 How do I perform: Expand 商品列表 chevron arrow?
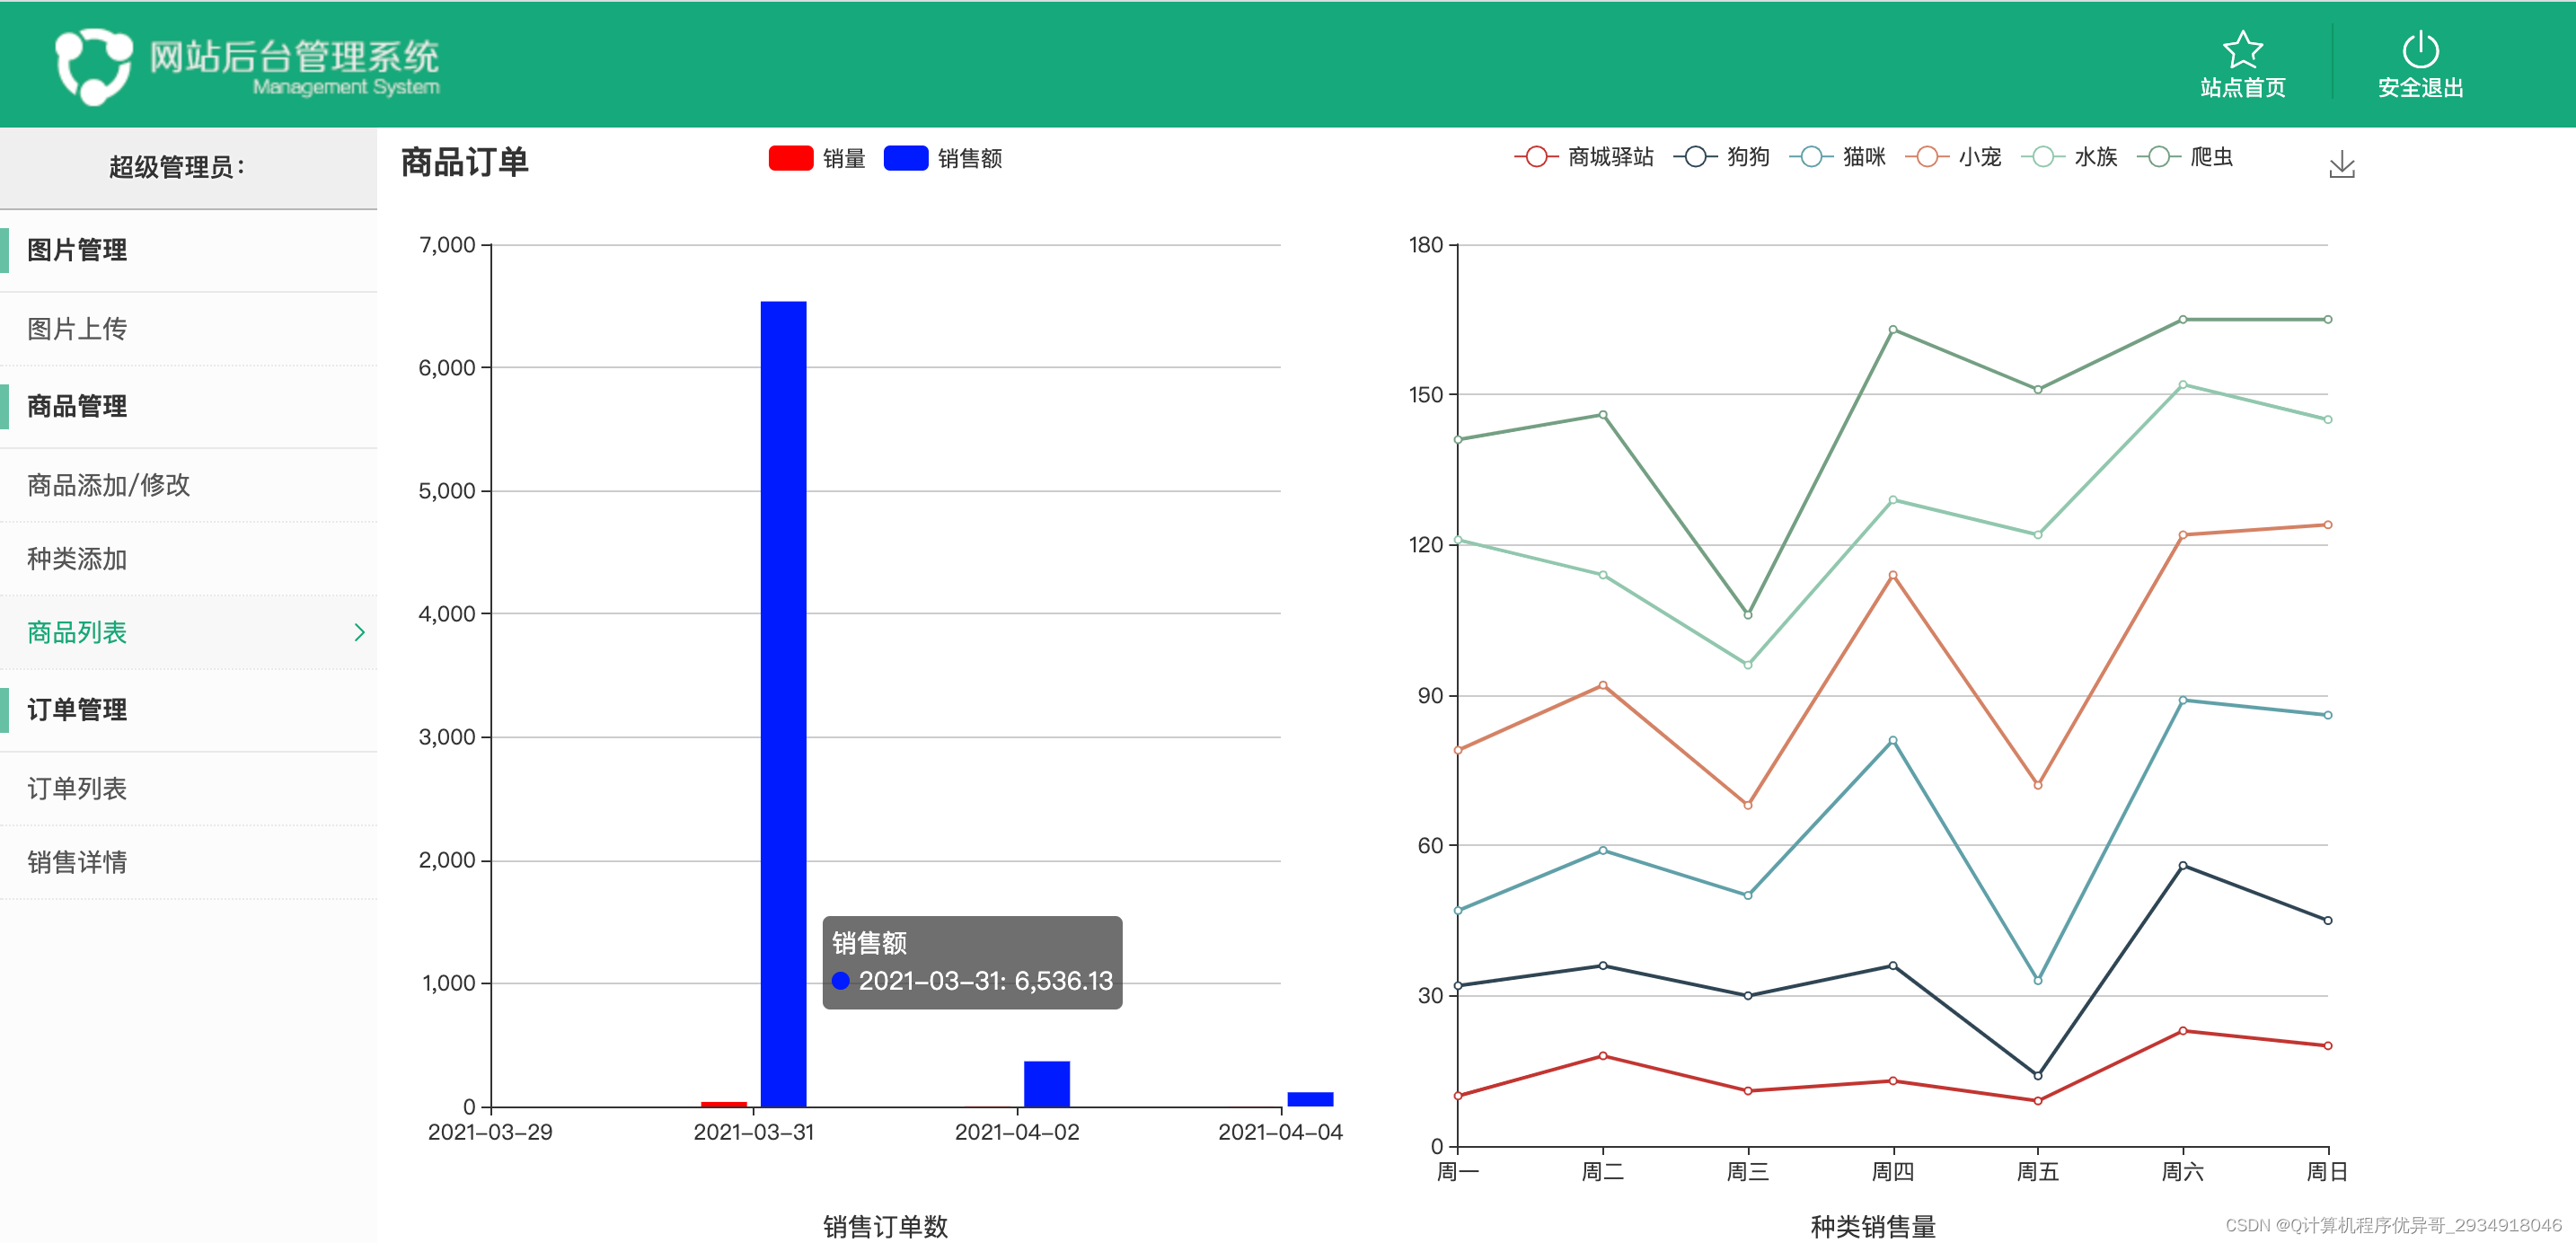359,632
